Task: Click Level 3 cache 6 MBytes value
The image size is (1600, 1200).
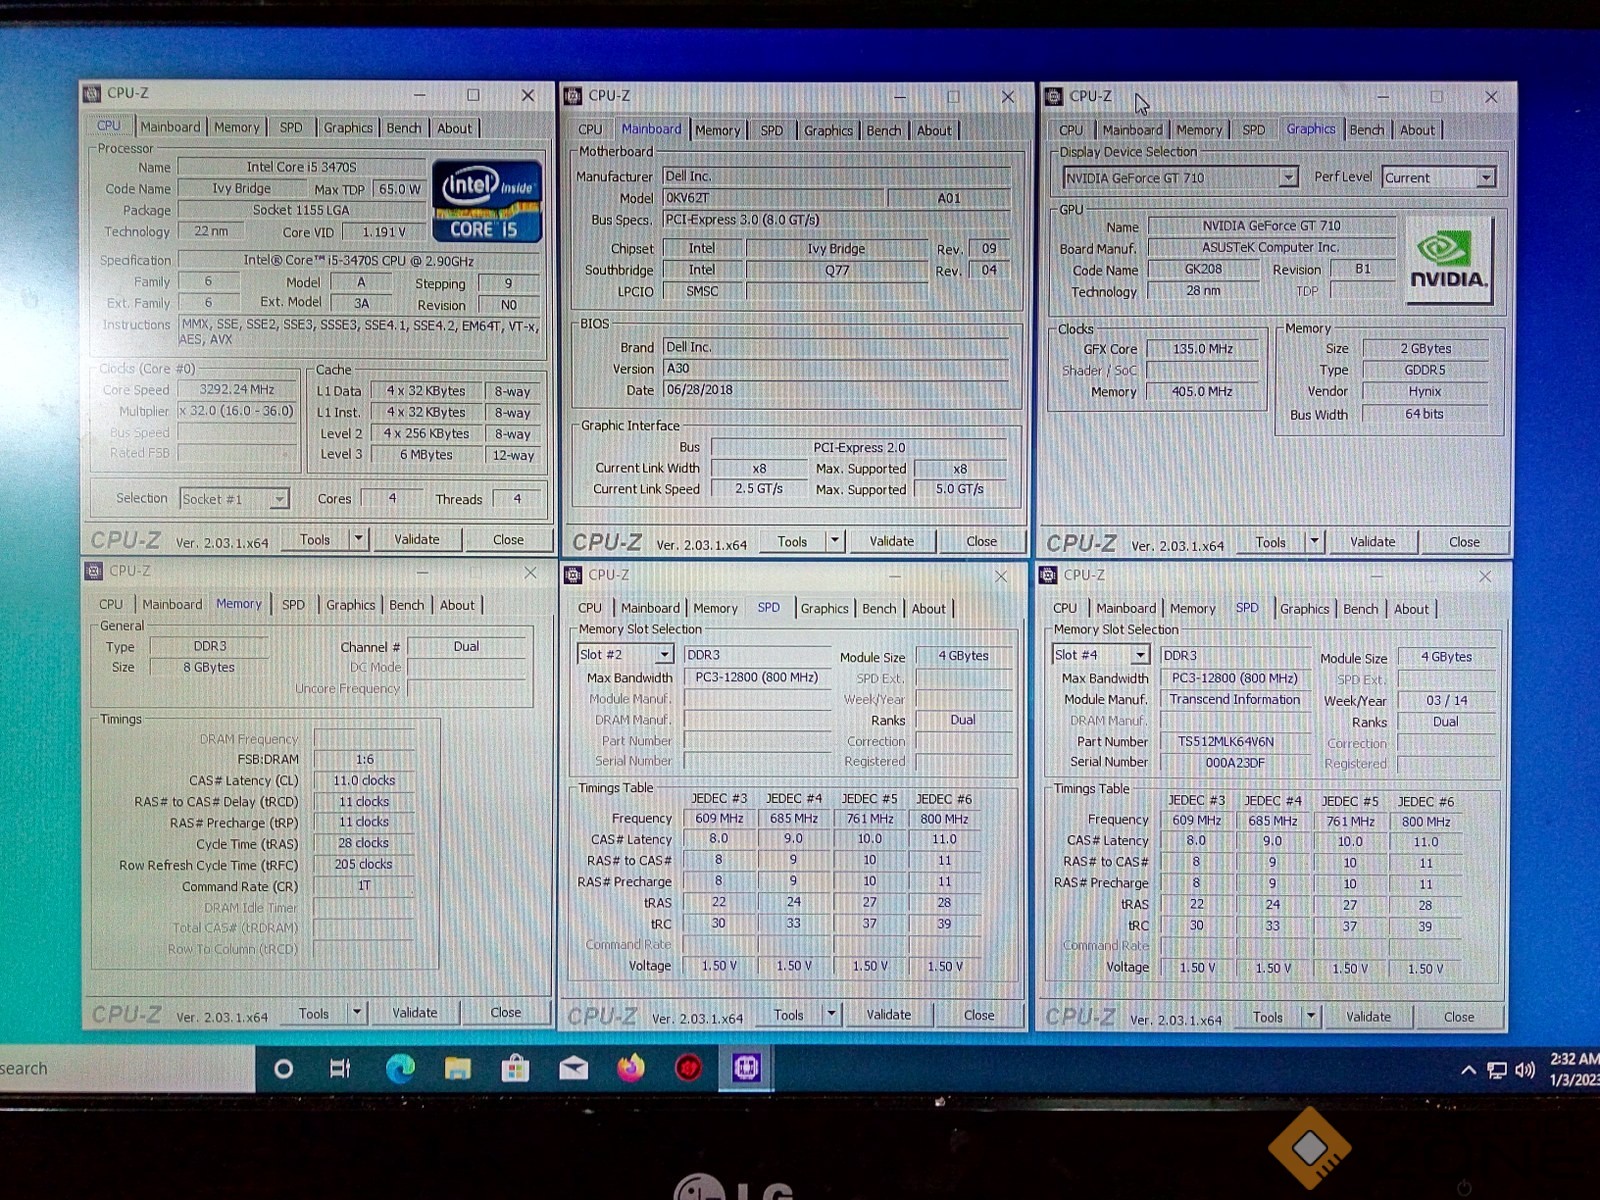Action: coord(426,455)
